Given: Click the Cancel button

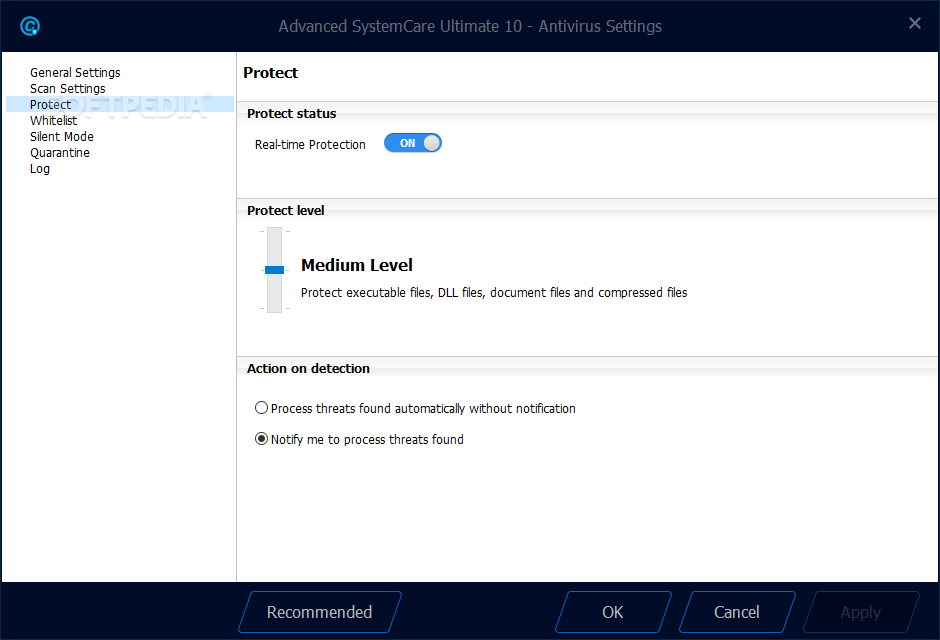Looking at the screenshot, I should click(x=737, y=612).
